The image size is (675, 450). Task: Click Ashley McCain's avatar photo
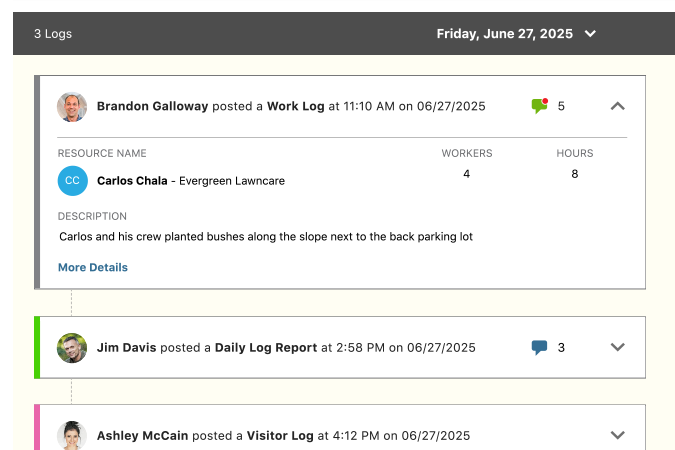72,435
